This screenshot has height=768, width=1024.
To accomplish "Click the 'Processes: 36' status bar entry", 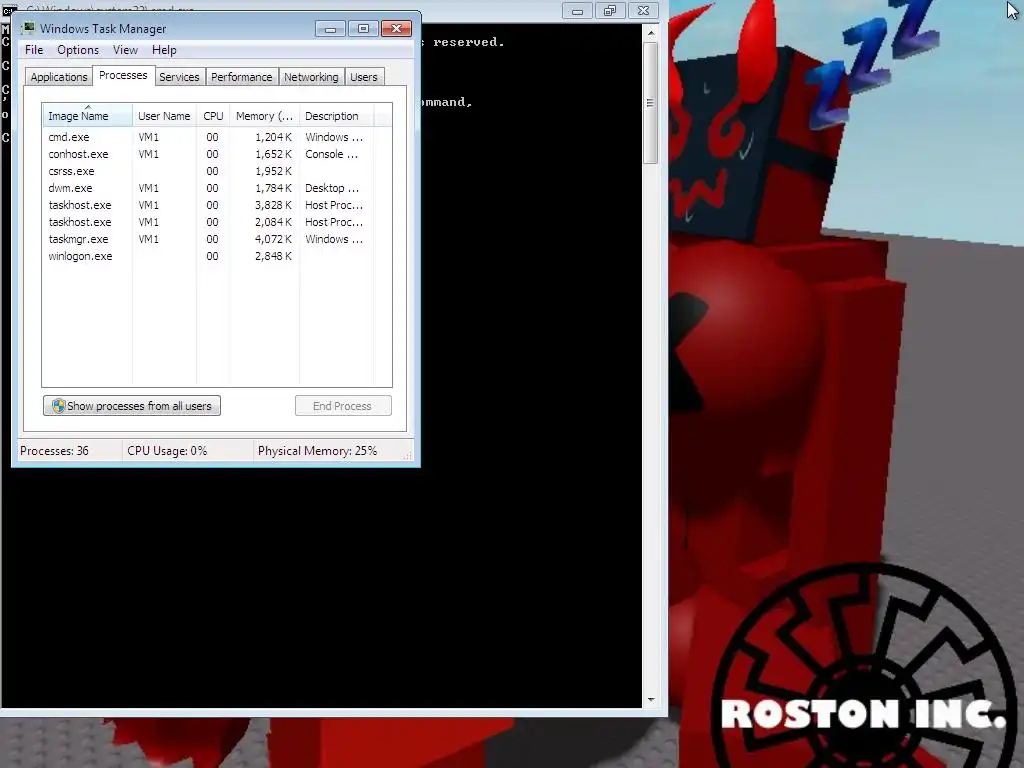I will tap(54, 451).
